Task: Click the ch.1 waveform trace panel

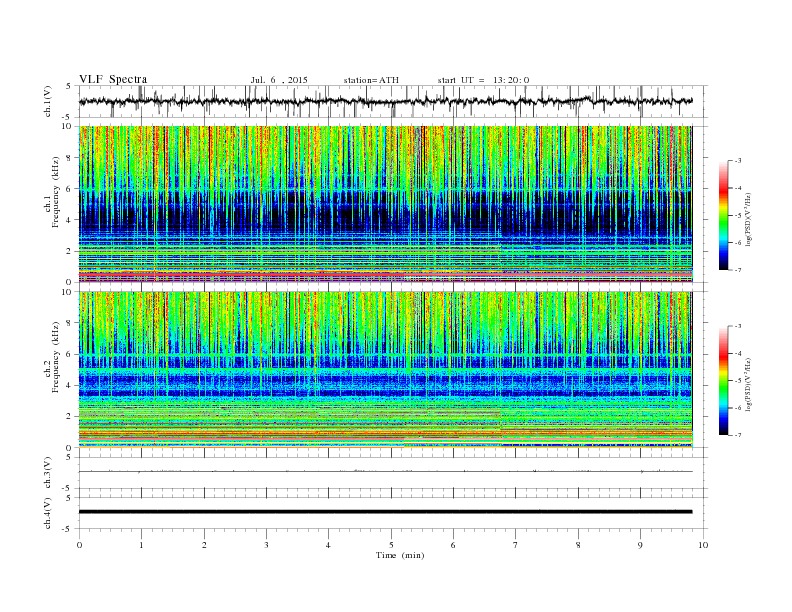Action: (x=392, y=101)
